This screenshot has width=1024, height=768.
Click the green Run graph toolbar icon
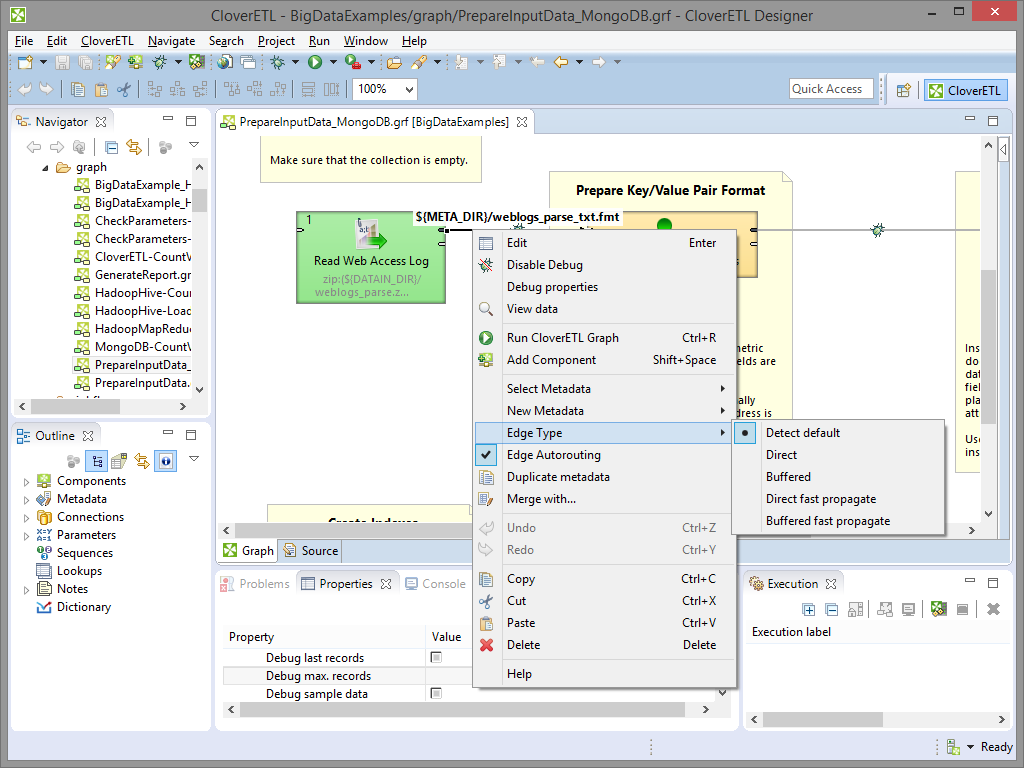315,62
